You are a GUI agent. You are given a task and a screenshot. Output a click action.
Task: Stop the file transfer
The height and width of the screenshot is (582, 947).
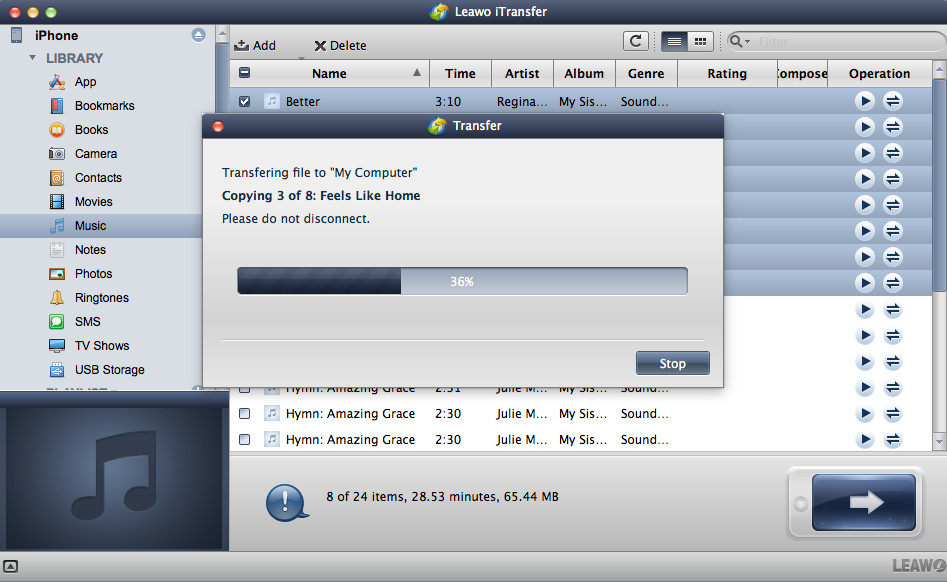[672, 363]
